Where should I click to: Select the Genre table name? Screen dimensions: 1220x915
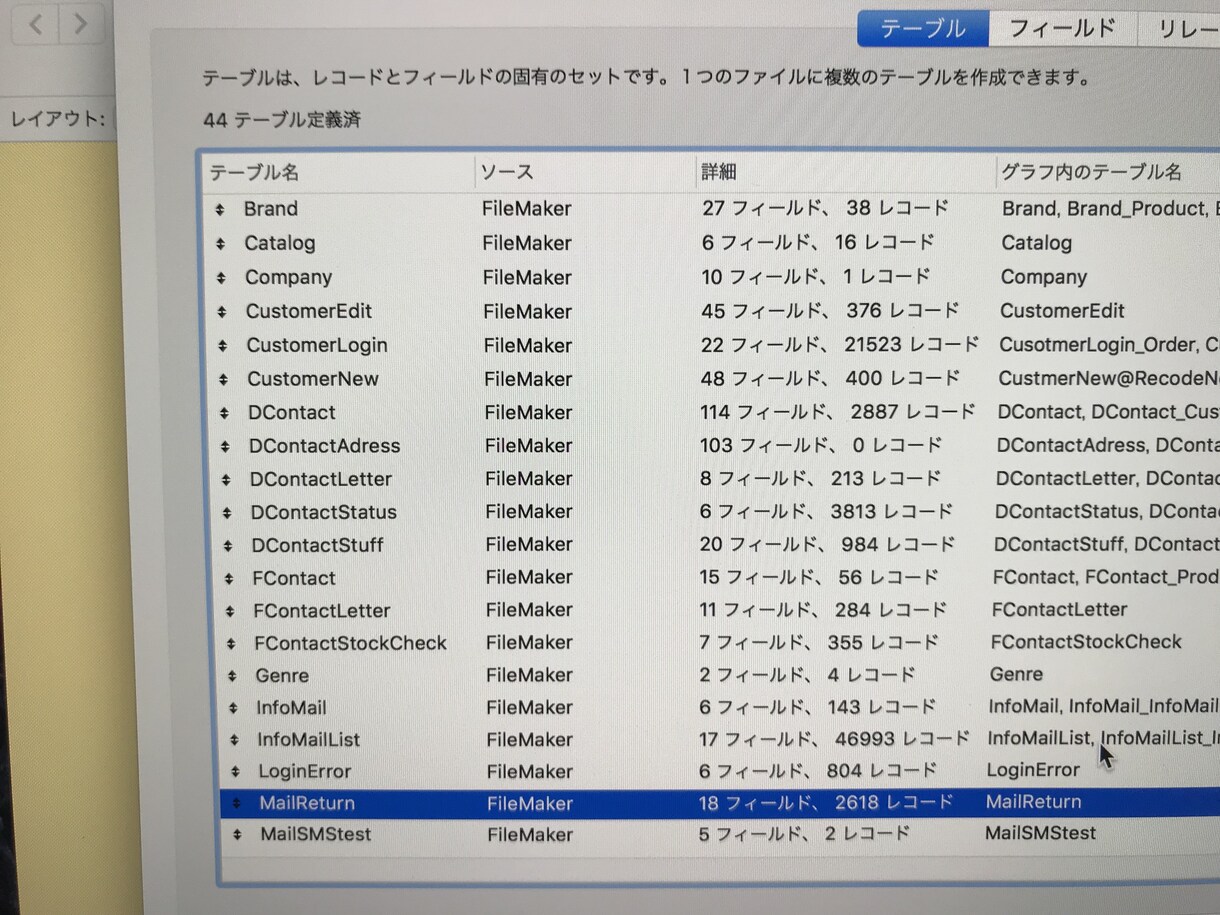[282, 675]
